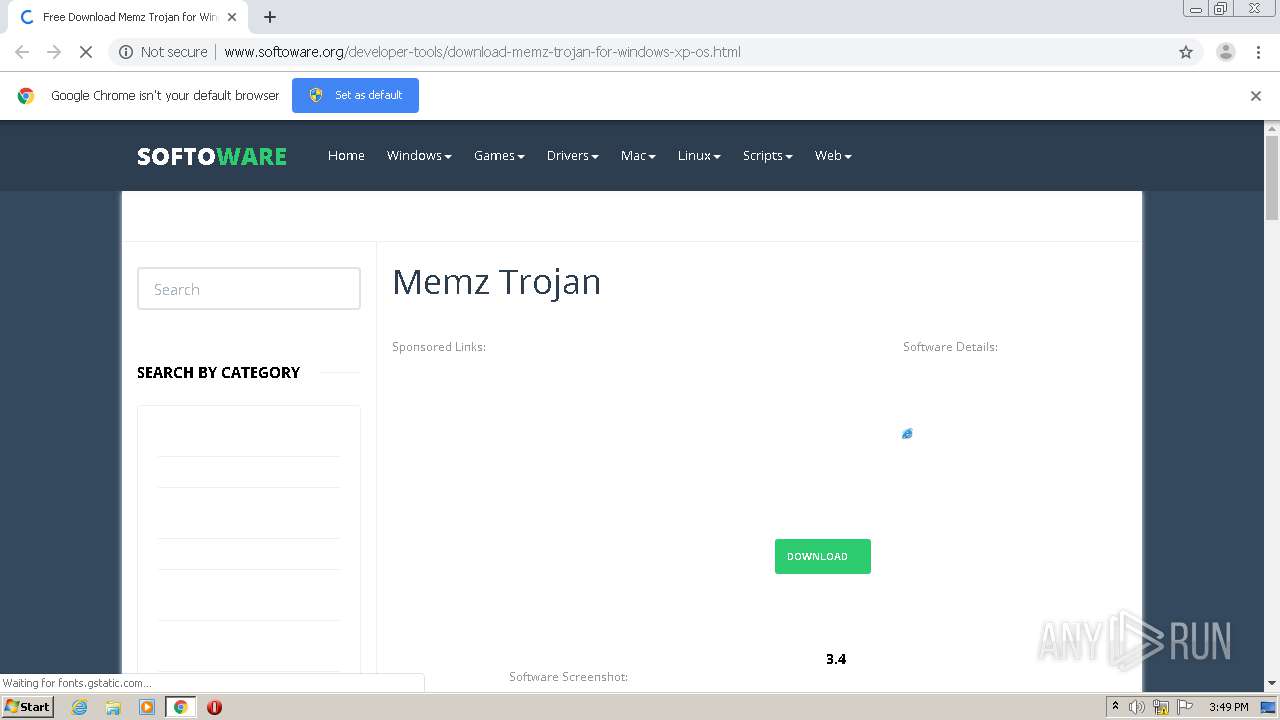Click the small icon under Software Details
Screen dimensions: 1280x720
[907, 433]
